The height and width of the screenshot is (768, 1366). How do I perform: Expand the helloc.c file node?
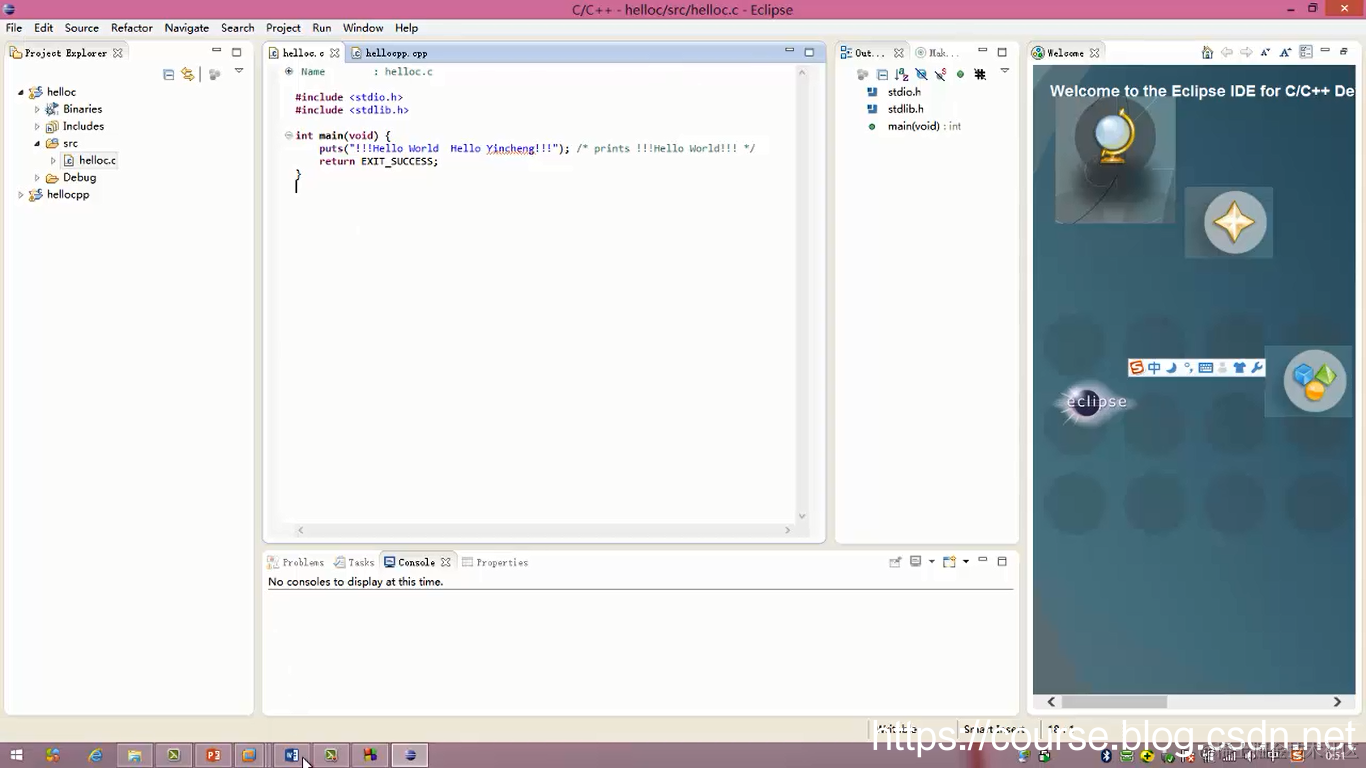[53, 160]
